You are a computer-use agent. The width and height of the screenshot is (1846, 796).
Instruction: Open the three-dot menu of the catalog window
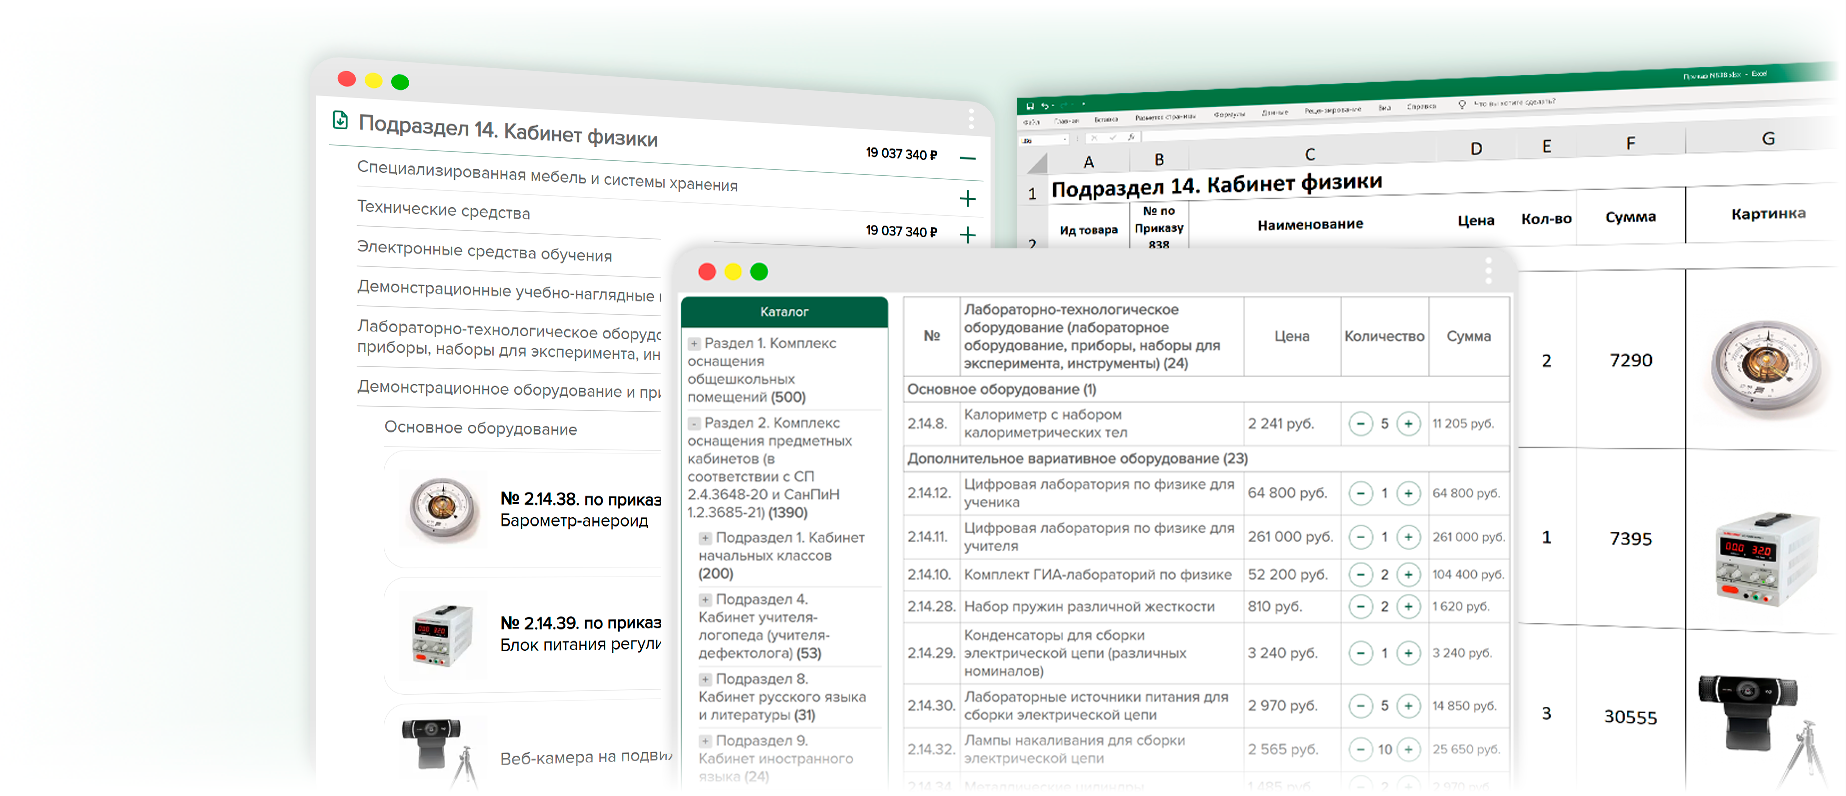click(x=1488, y=270)
